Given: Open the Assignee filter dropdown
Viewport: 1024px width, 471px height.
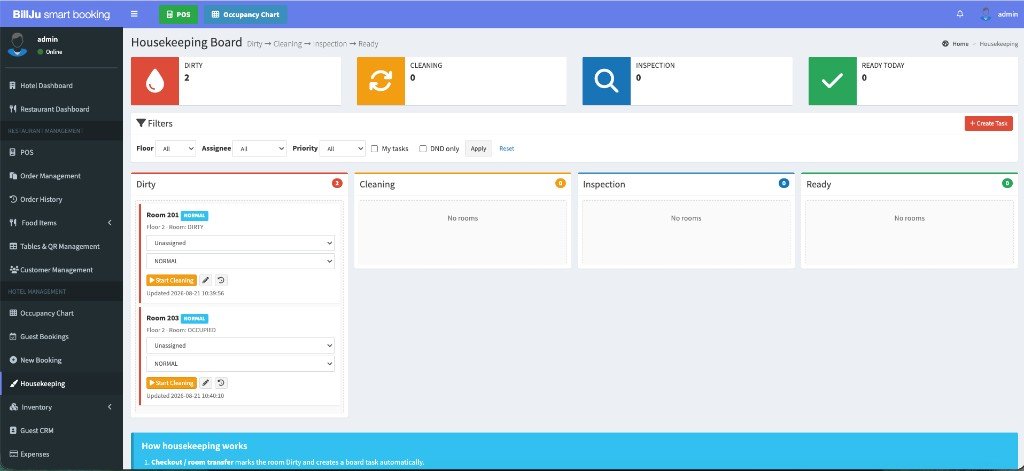Looking at the screenshot, I should [259, 149].
